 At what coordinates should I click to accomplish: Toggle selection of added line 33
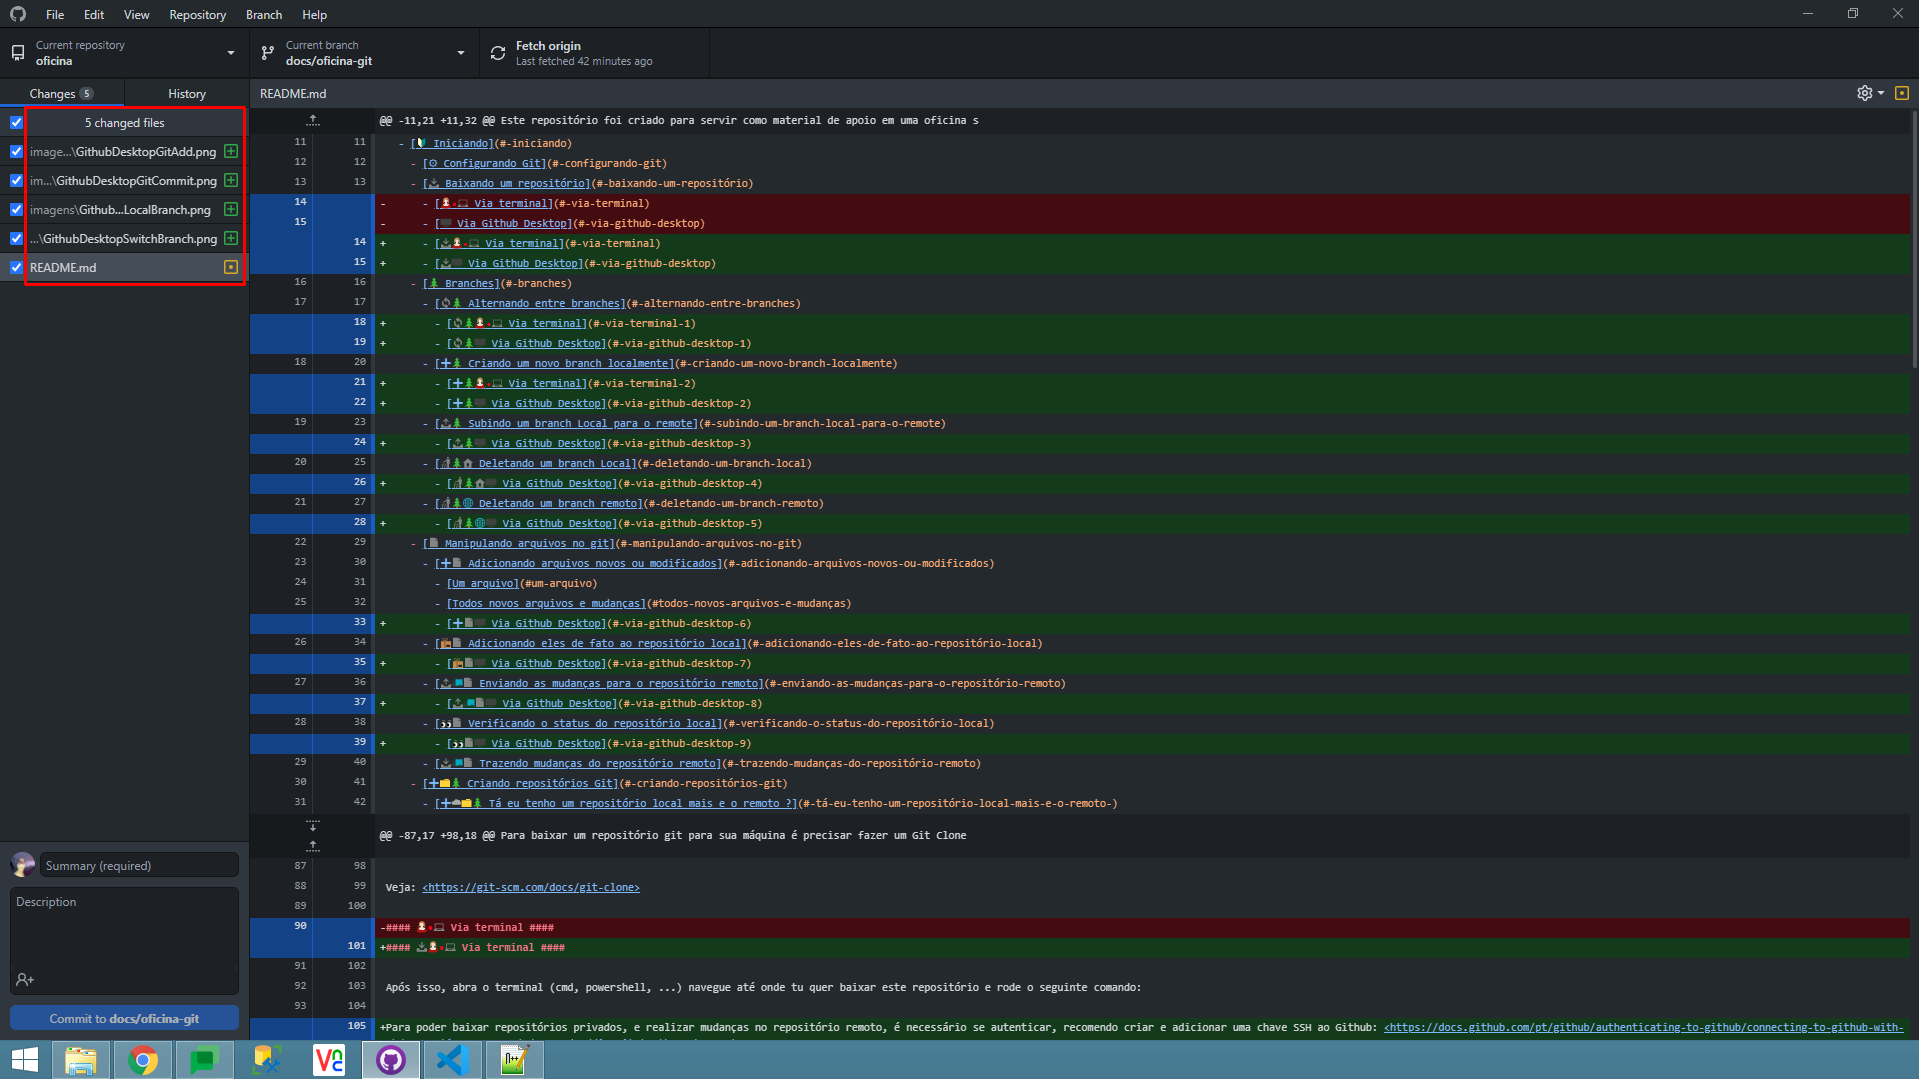pos(312,622)
